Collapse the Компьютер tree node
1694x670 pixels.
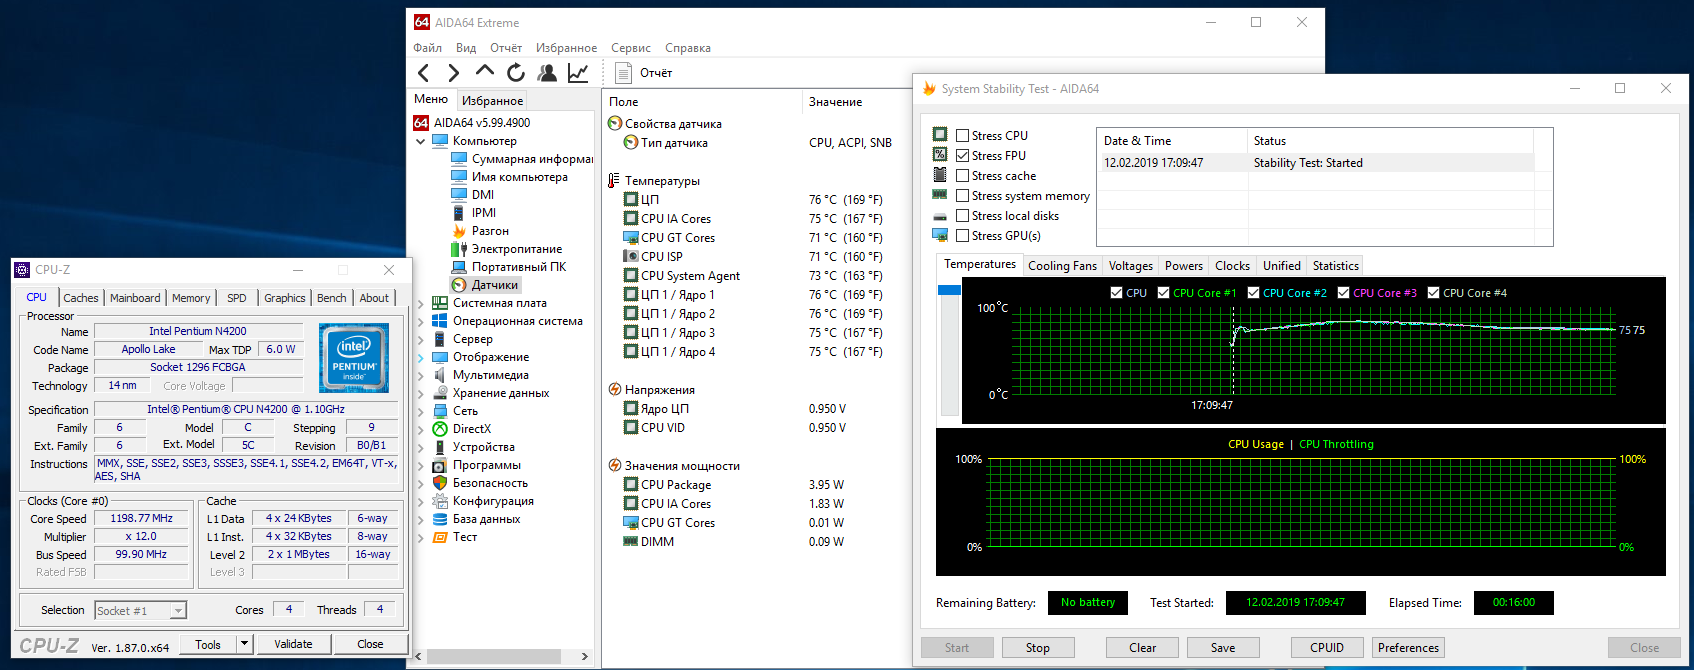pyautogui.click(x=421, y=142)
